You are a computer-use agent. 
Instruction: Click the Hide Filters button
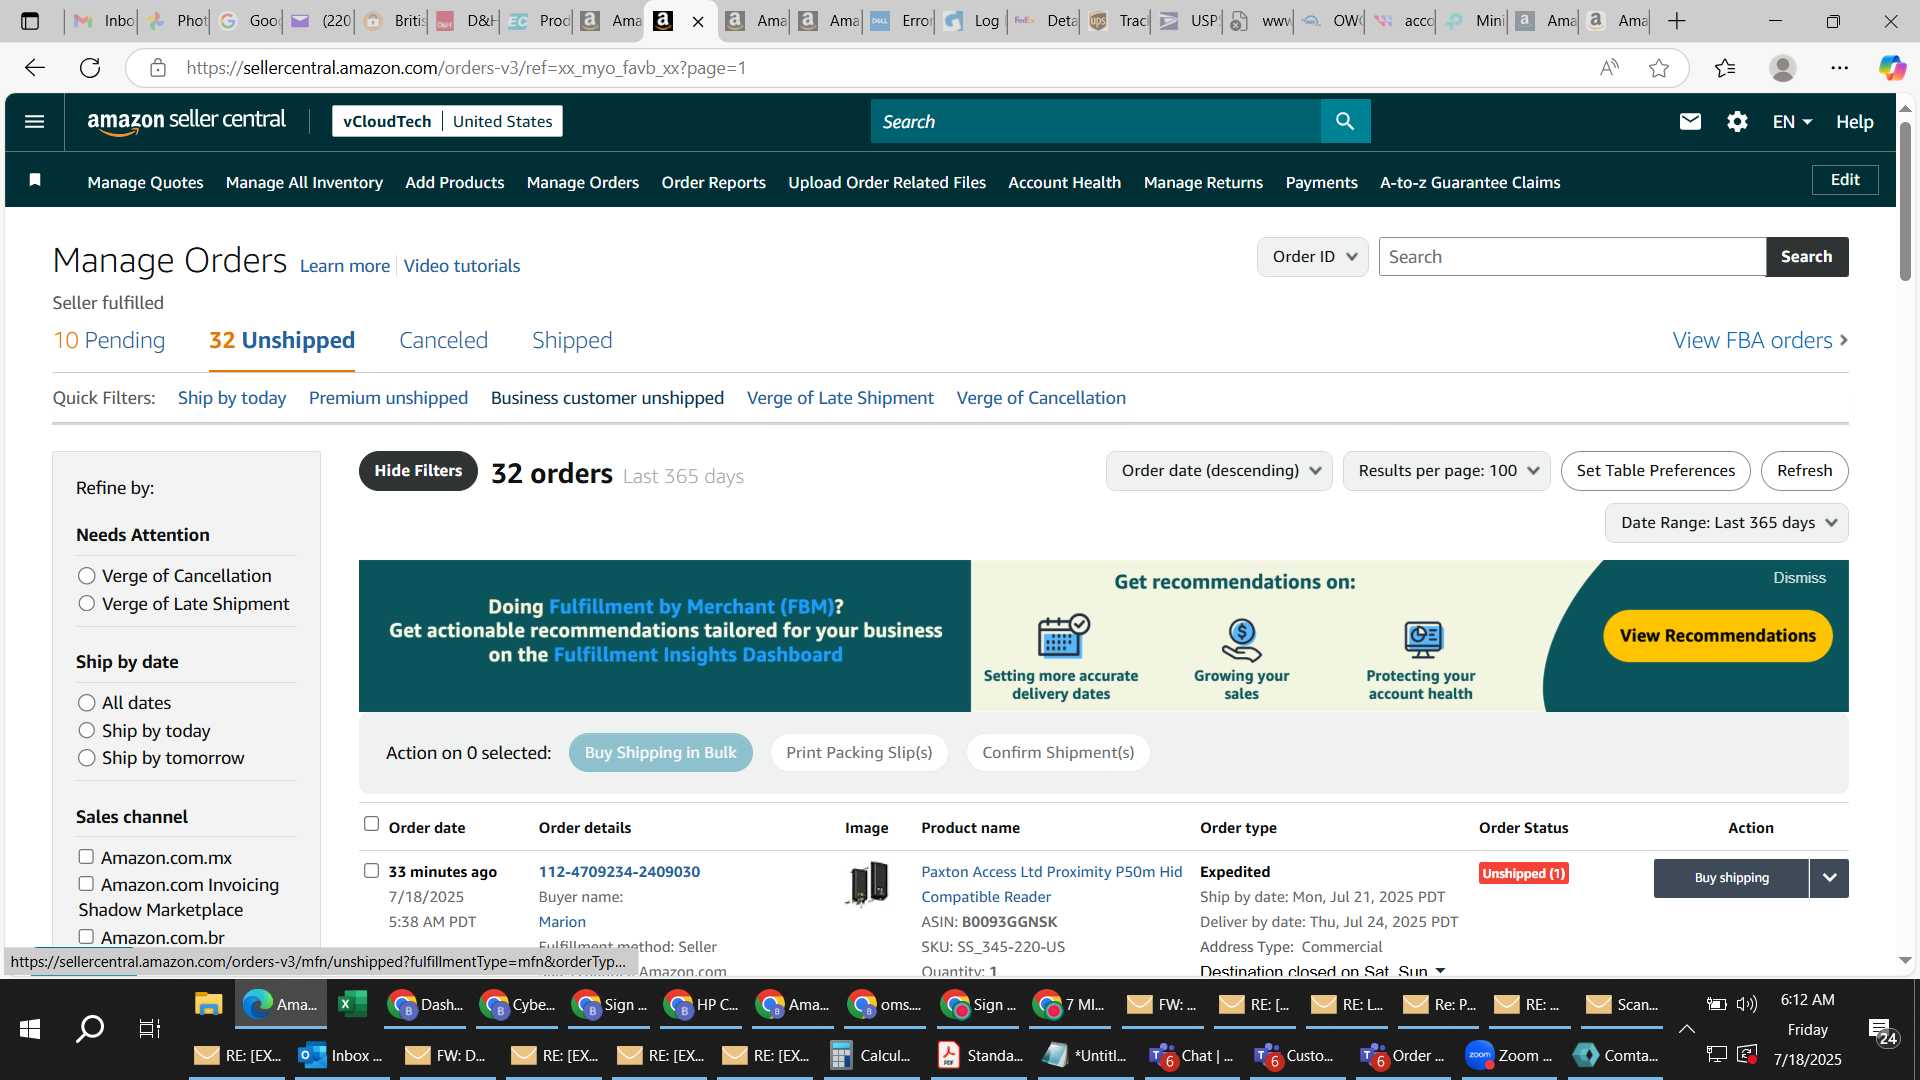coord(418,471)
